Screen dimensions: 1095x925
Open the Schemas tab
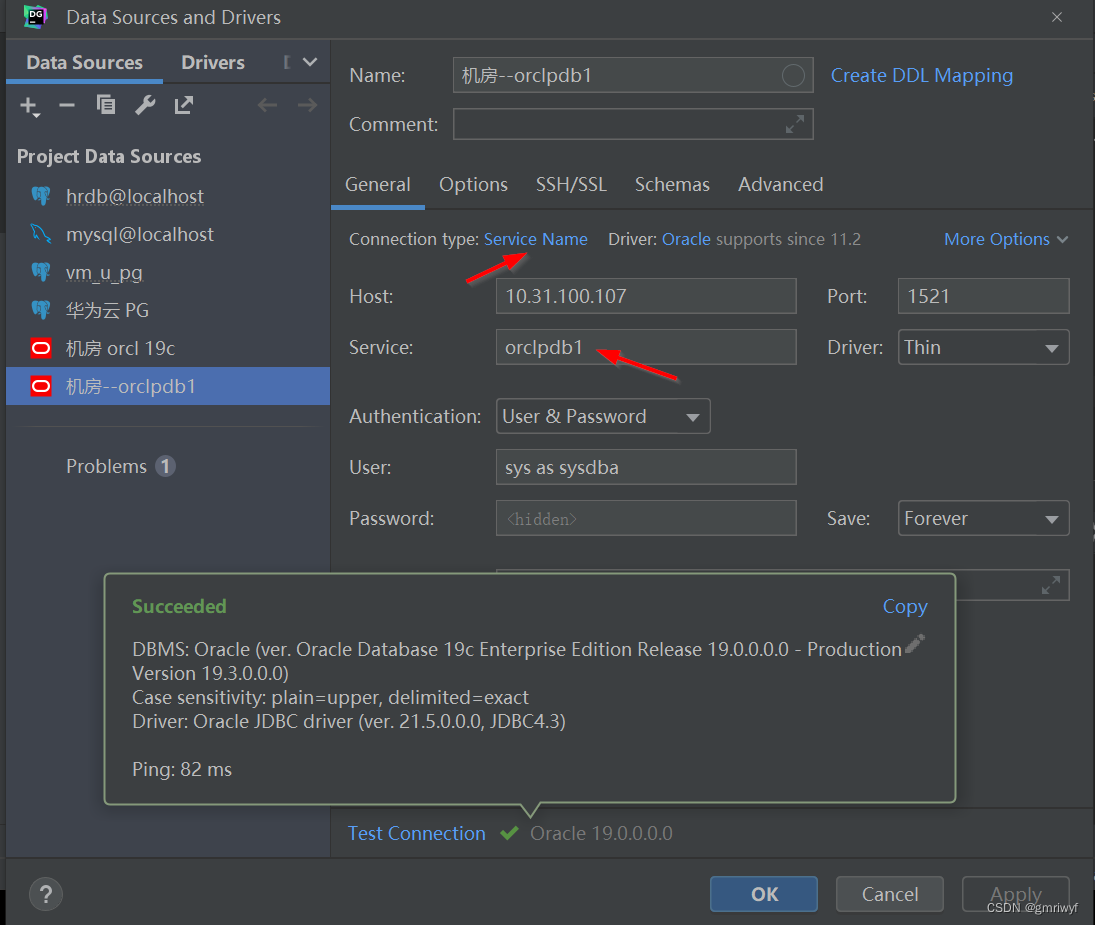[x=672, y=184]
